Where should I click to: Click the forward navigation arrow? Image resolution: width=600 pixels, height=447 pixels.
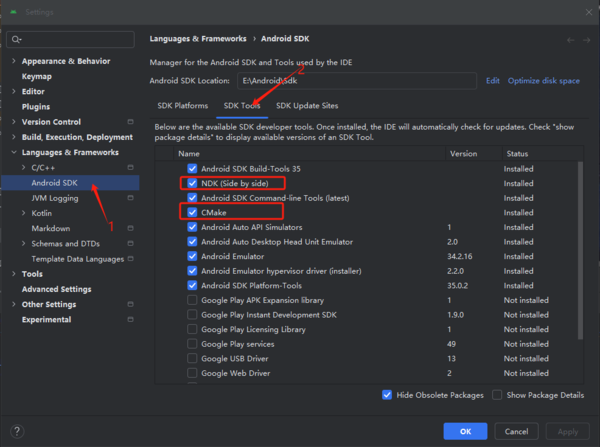point(586,39)
